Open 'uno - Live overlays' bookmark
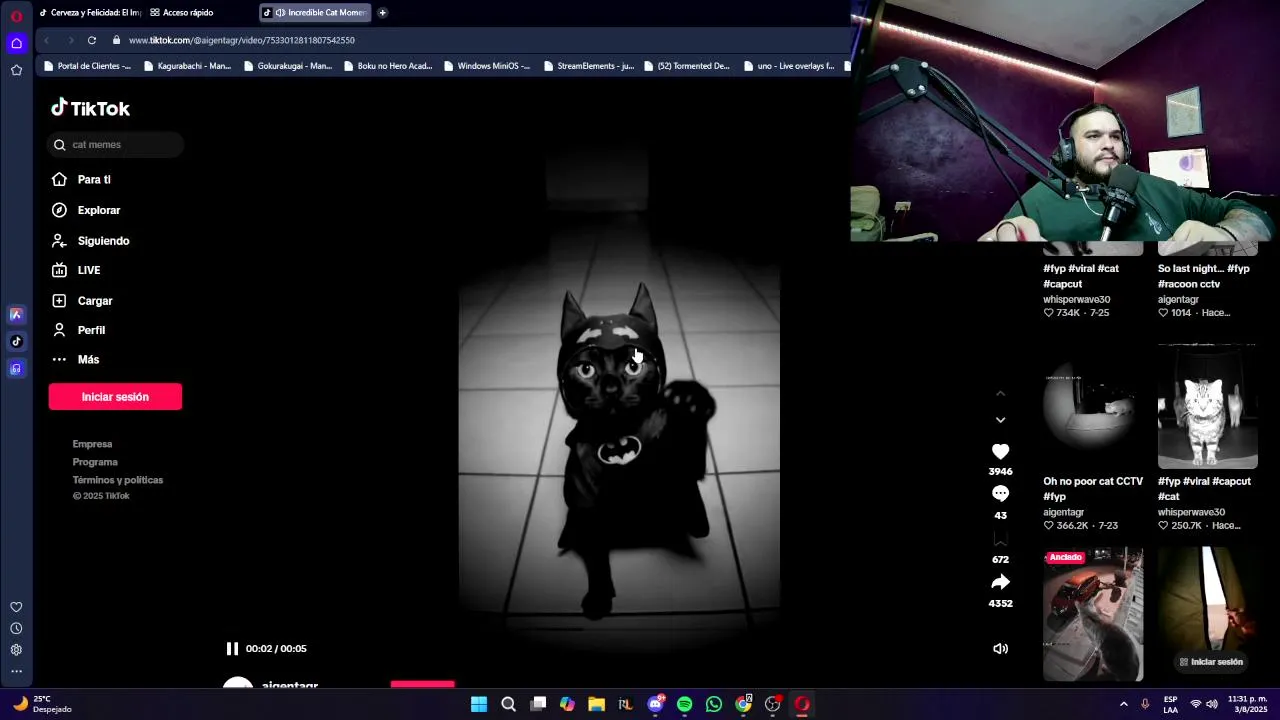 (788, 66)
